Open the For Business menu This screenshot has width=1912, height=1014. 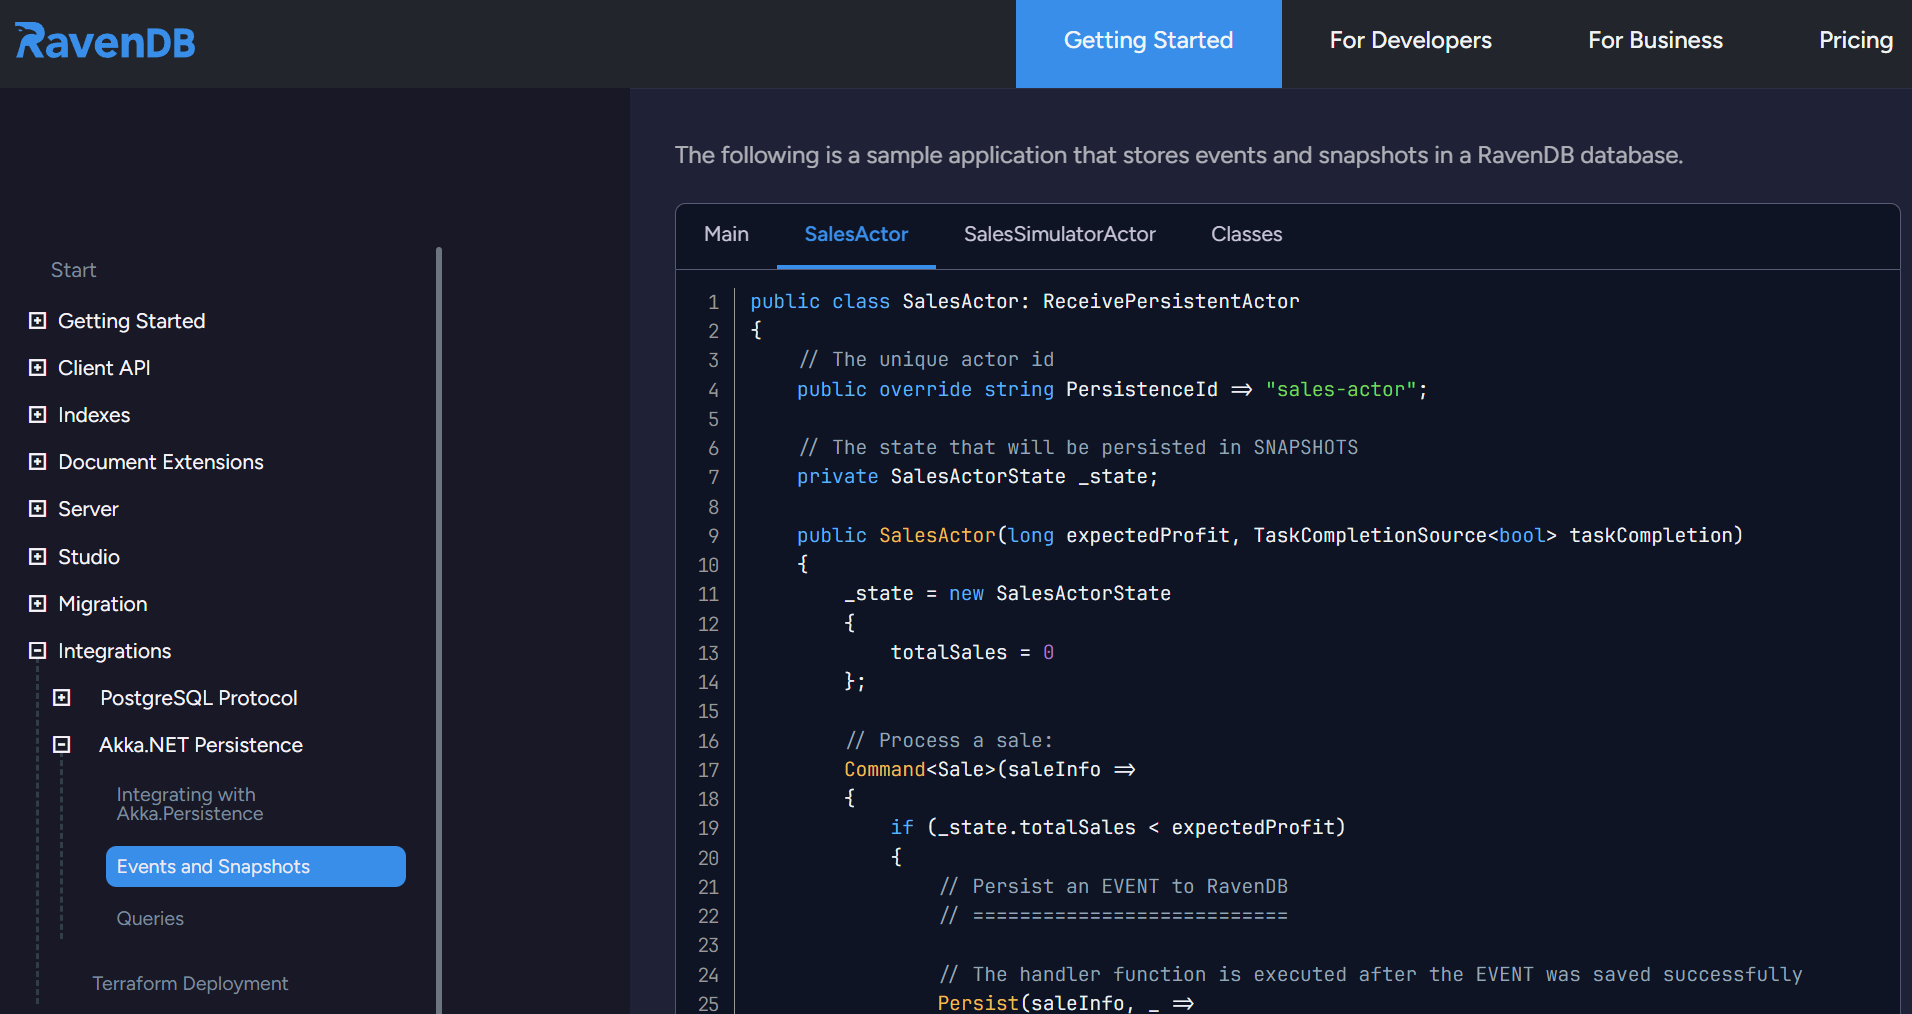(1655, 41)
